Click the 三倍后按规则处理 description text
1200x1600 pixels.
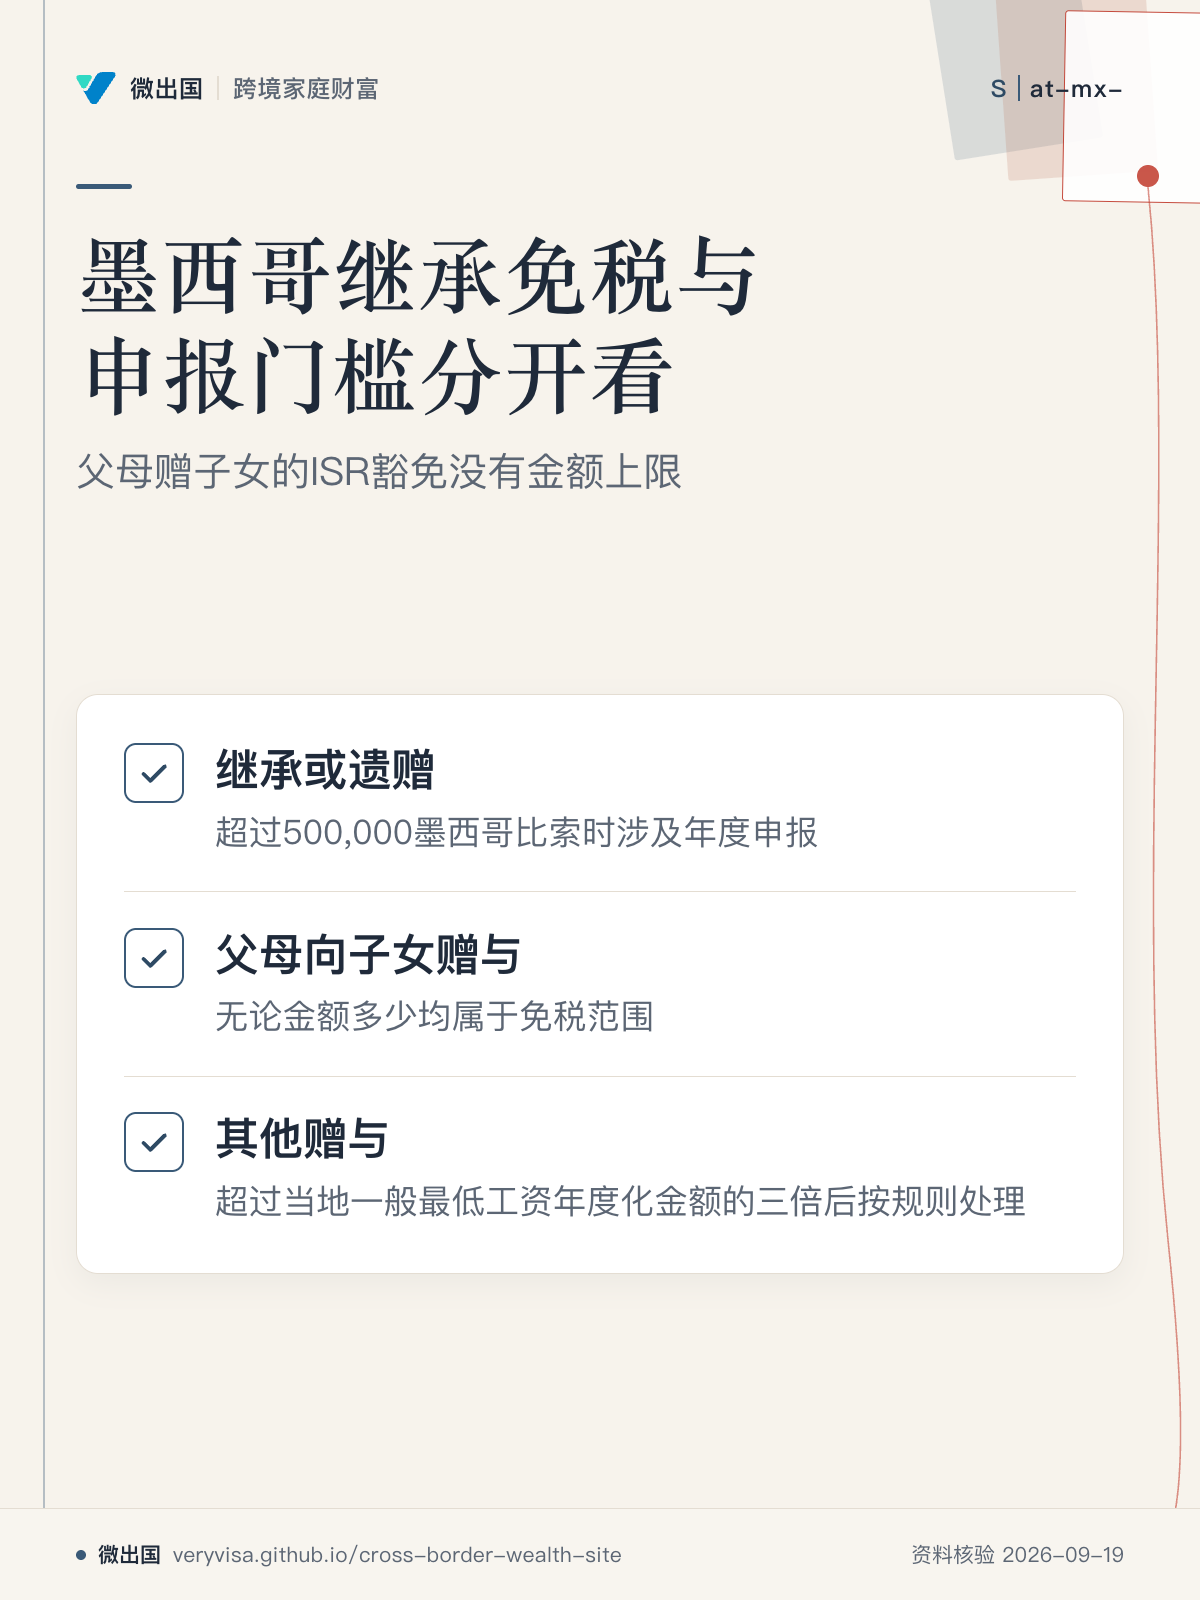pyautogui.click(x=620, y=1201)
